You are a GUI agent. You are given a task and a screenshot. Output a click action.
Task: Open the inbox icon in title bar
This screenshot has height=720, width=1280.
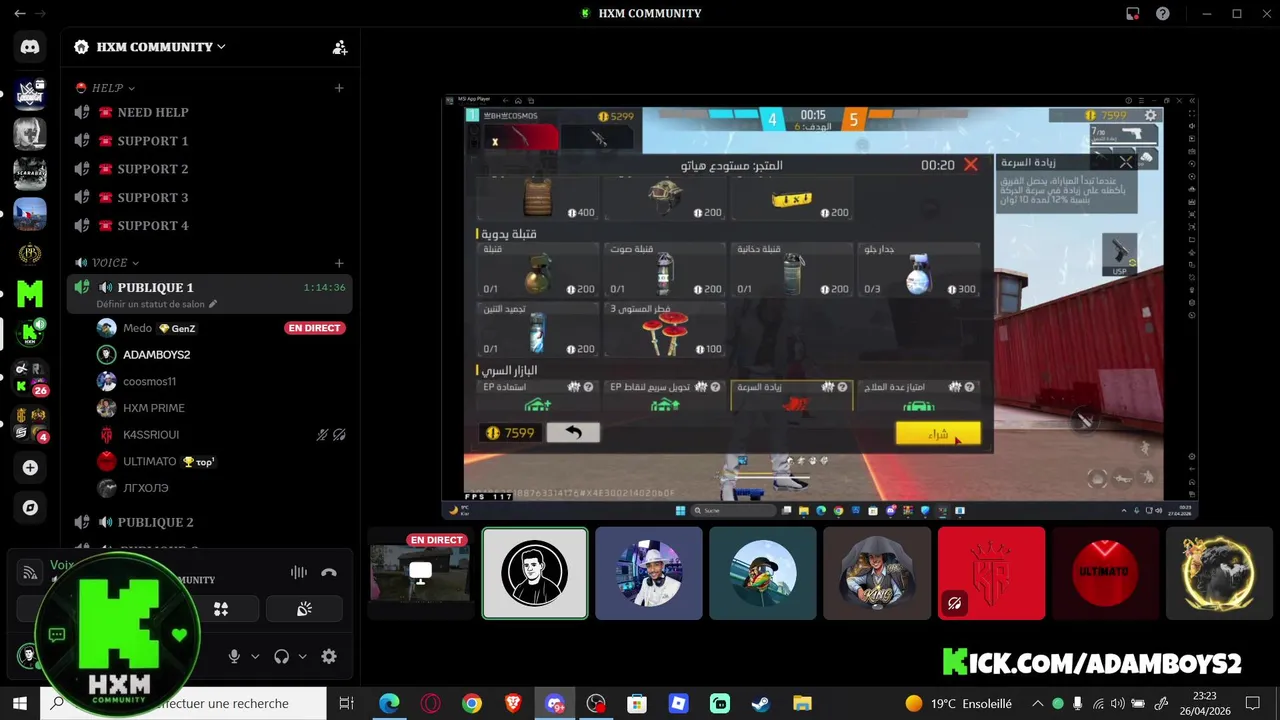tap(1133, 14)
